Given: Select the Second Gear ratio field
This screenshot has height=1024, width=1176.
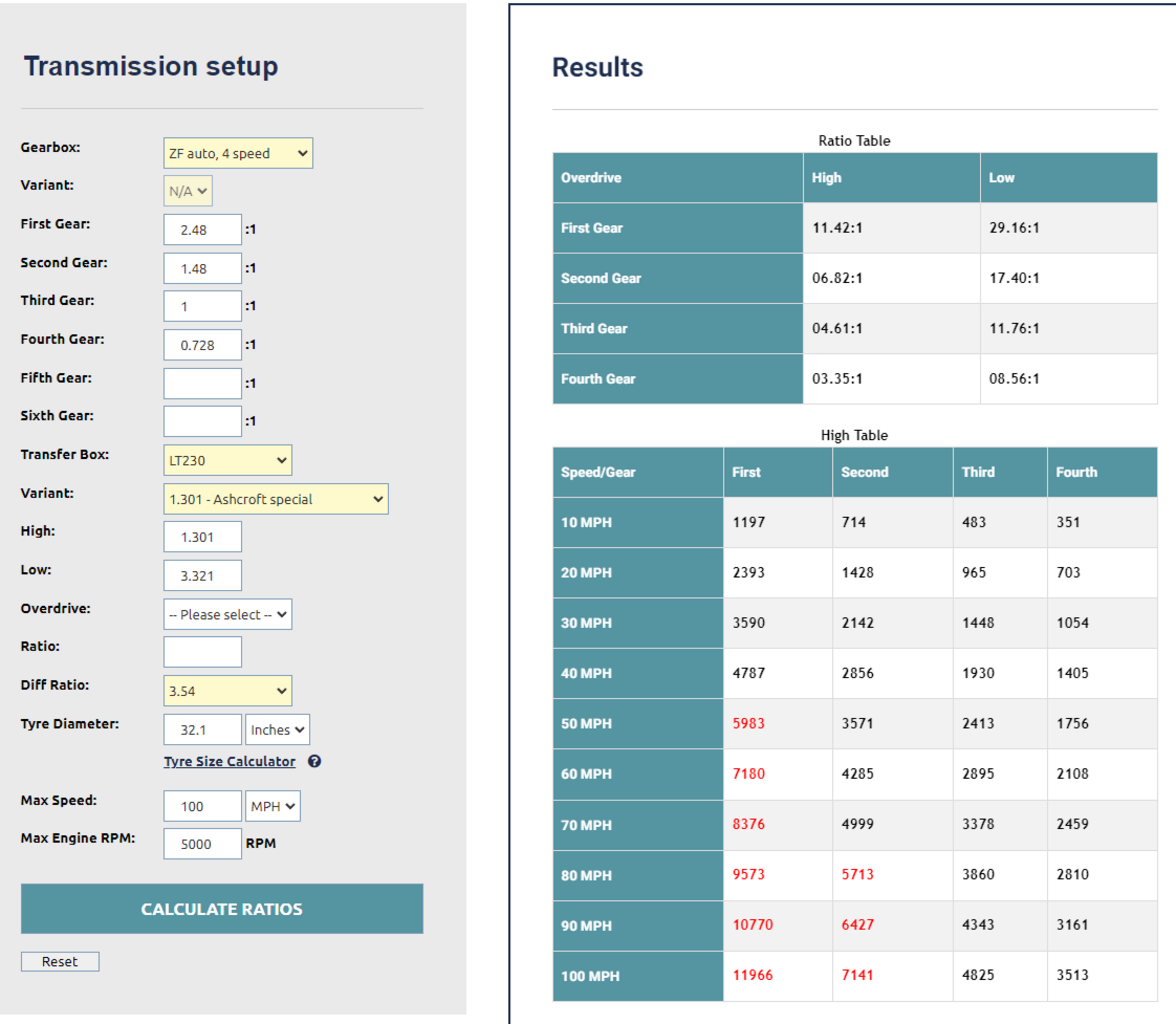Looking at the screenshot, I should pyautogui.click(x=202, y=269).
